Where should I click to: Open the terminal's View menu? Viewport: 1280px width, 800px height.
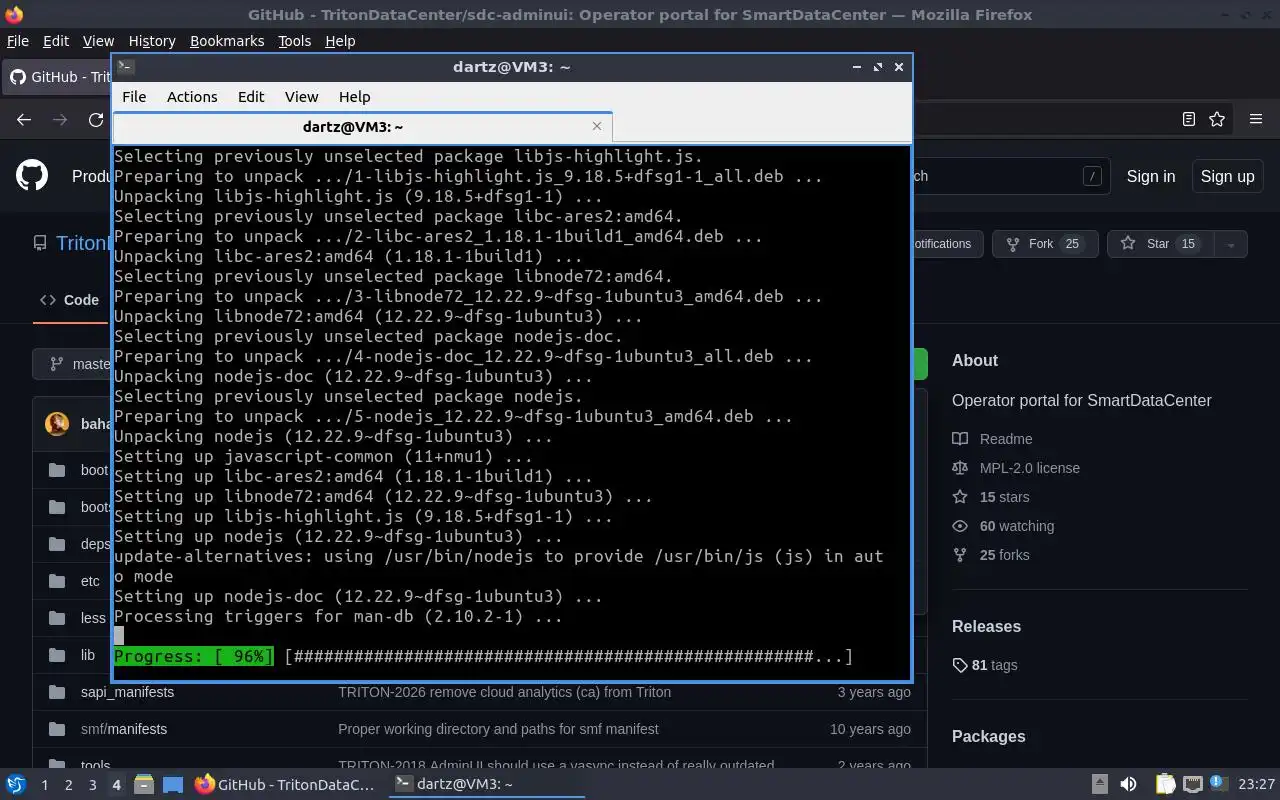click(301, 97)
